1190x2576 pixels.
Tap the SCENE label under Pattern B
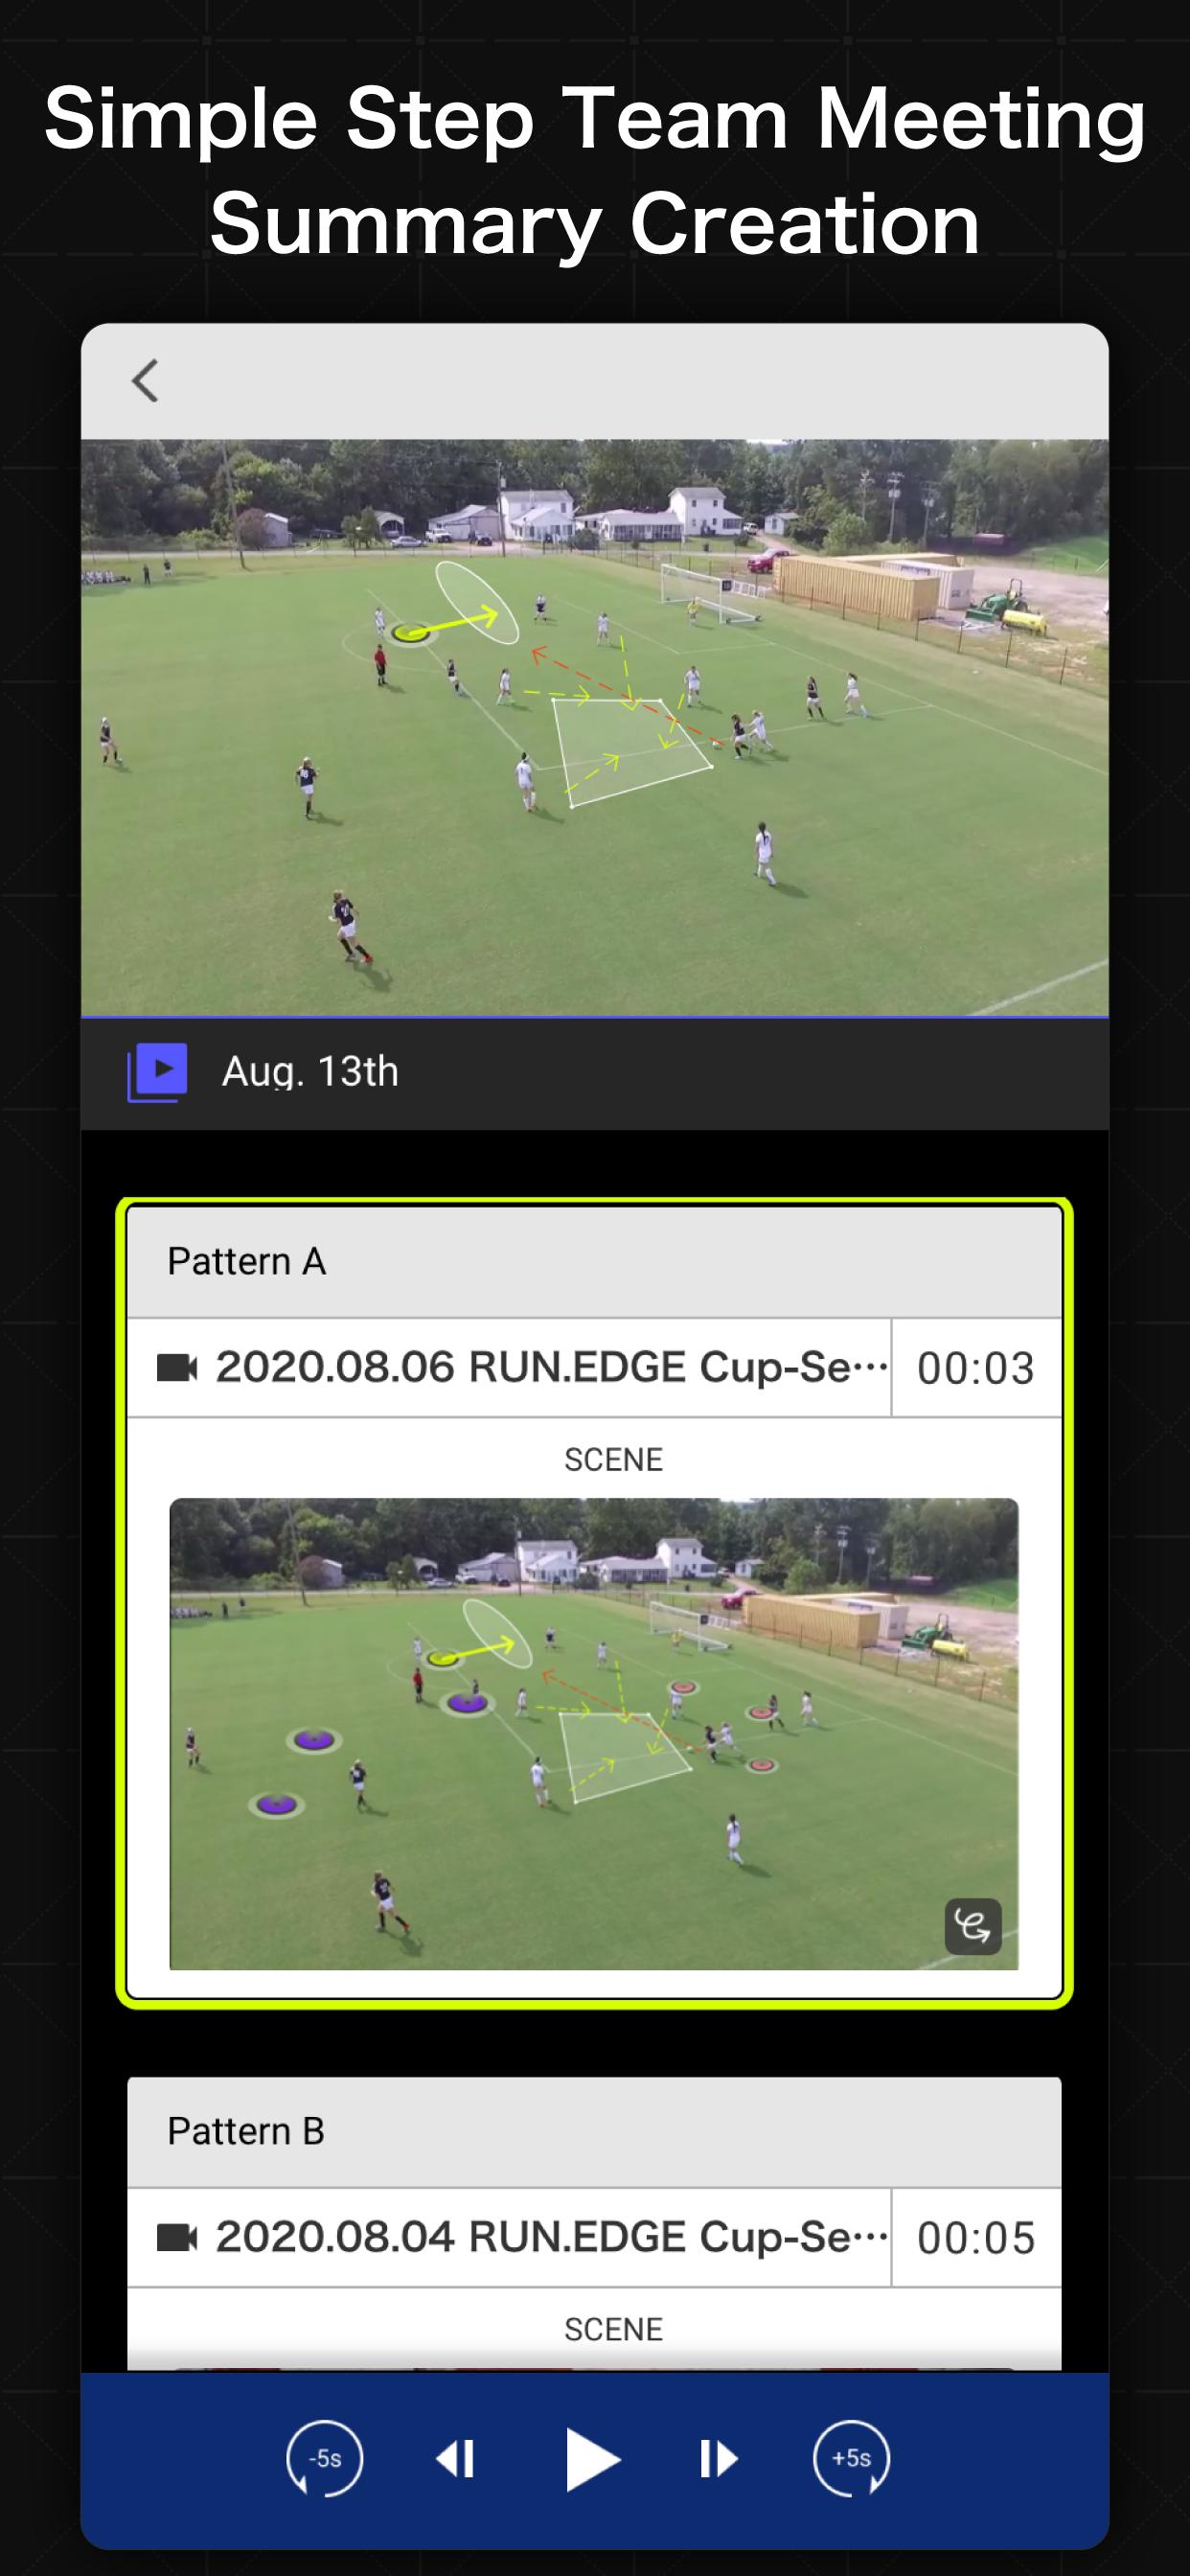point(613,2329)
